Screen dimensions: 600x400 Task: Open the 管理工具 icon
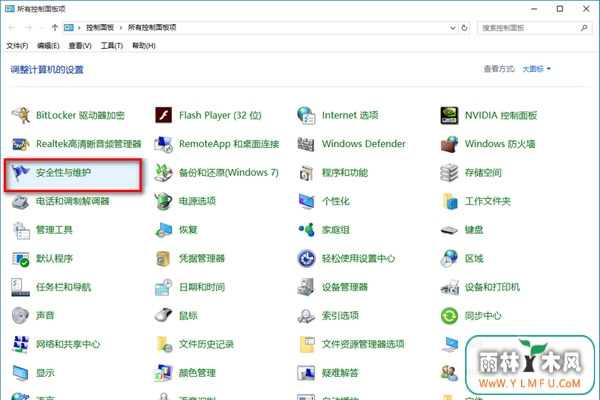click(21, 230)
